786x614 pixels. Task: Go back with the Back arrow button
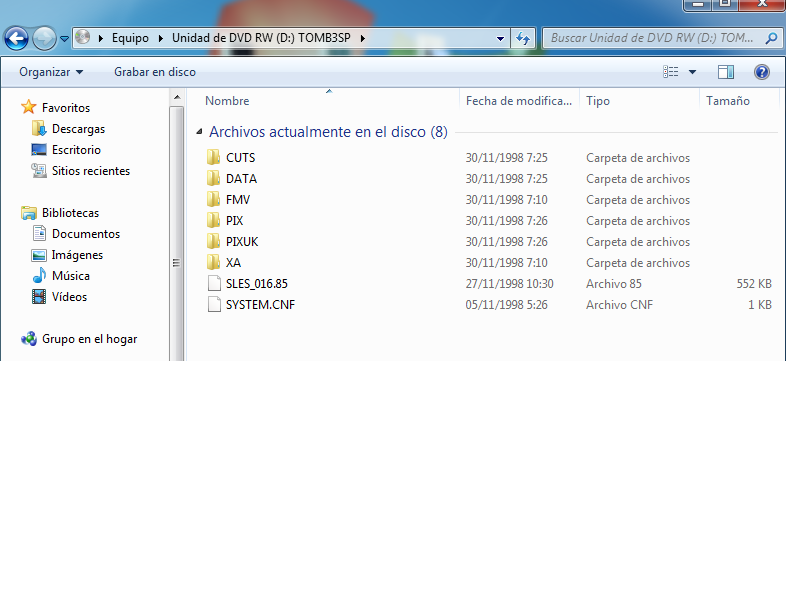(x=16, y=38)
